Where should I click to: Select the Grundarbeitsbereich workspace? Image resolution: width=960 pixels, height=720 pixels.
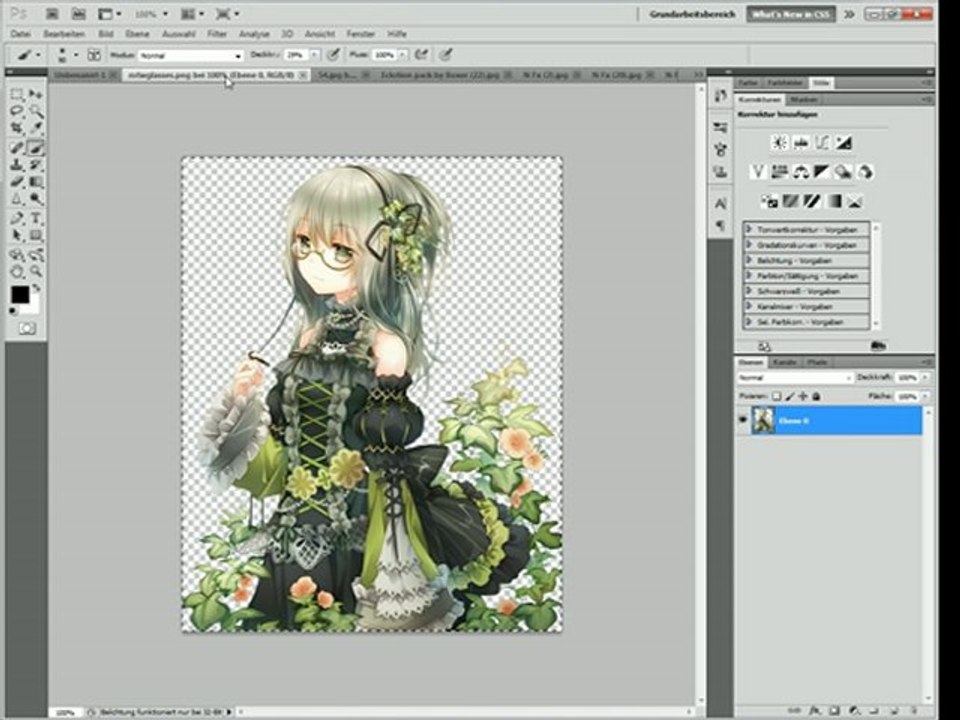692,13
